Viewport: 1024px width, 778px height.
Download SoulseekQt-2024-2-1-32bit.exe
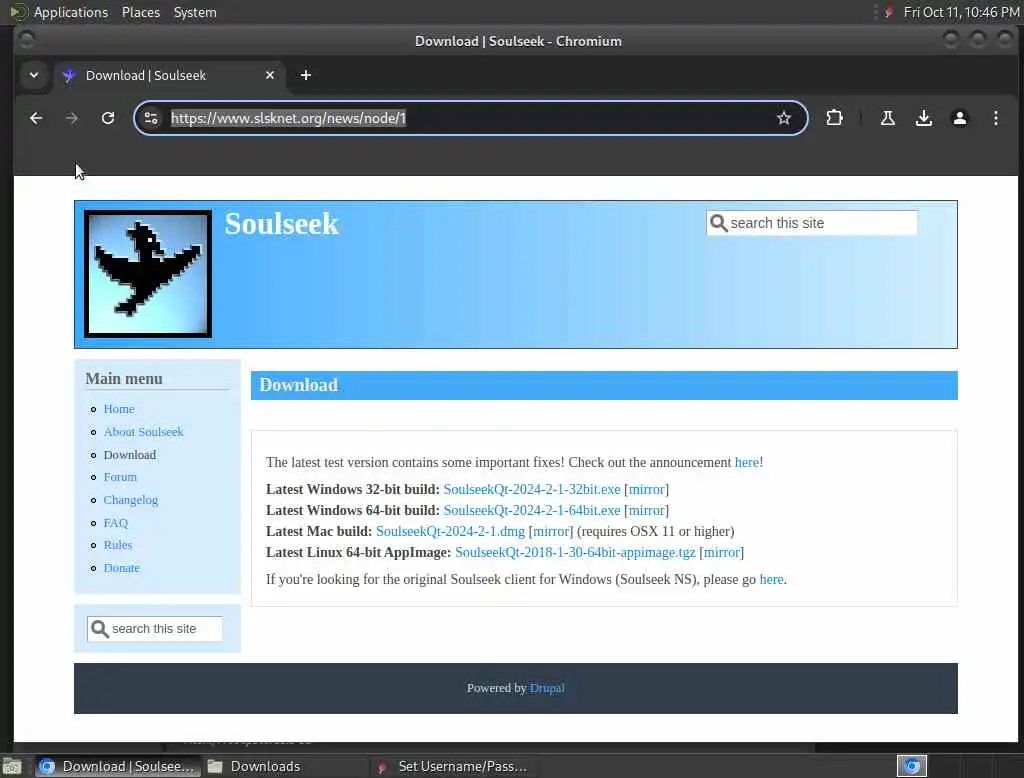[x=532, y=489]
